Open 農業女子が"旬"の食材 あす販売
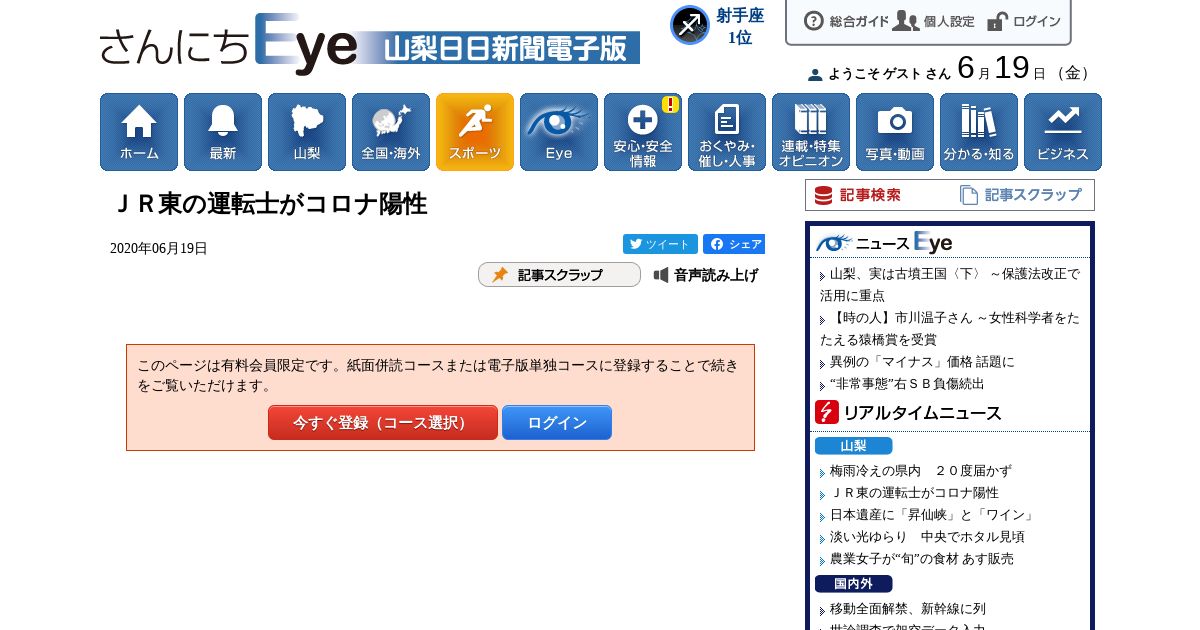This screenshot has height=630, width=1200. (922, 559)
